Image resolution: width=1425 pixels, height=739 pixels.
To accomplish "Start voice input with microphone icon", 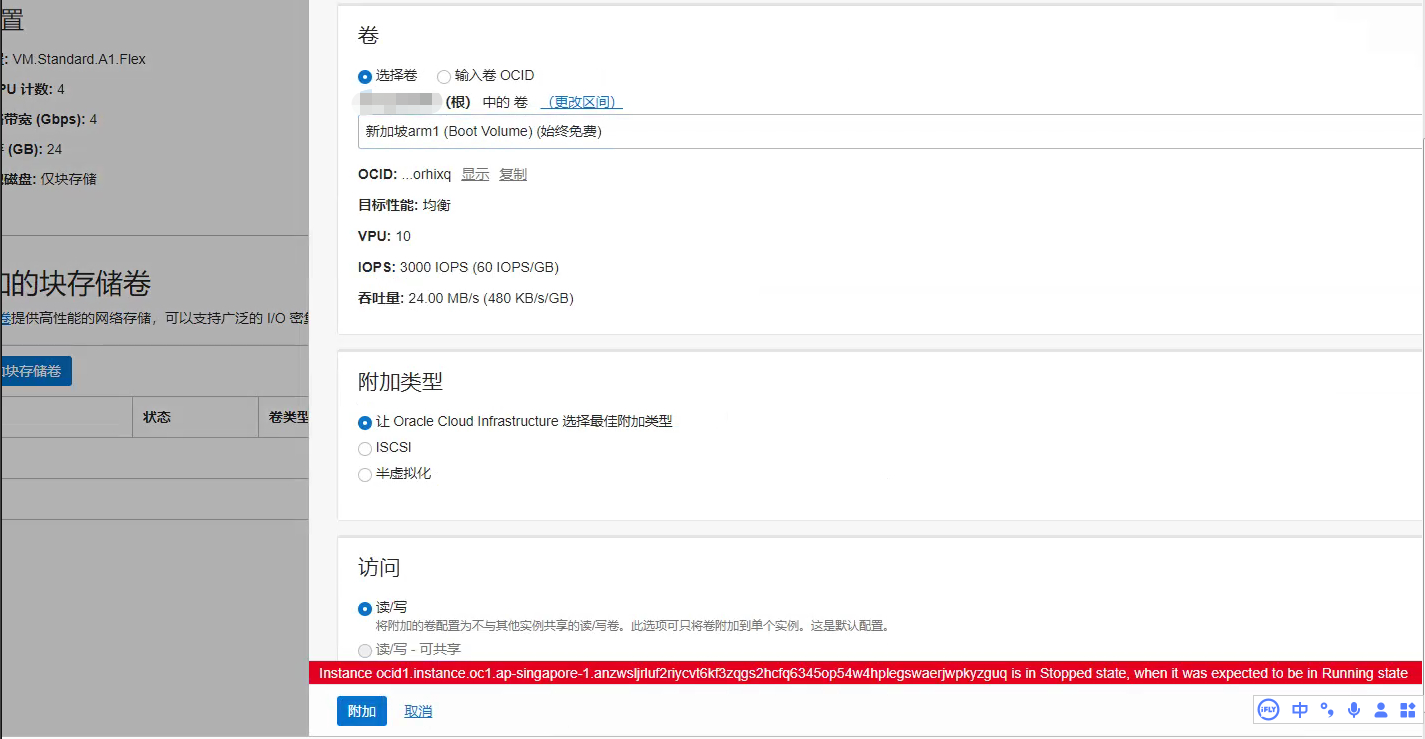I will (x=1354, y=710).
